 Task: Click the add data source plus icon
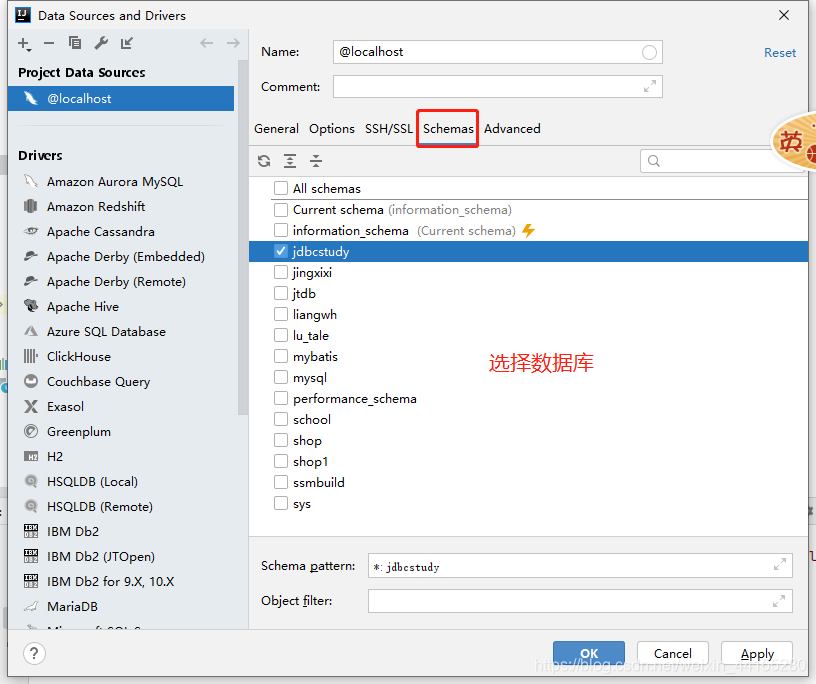tap(24, 44)
